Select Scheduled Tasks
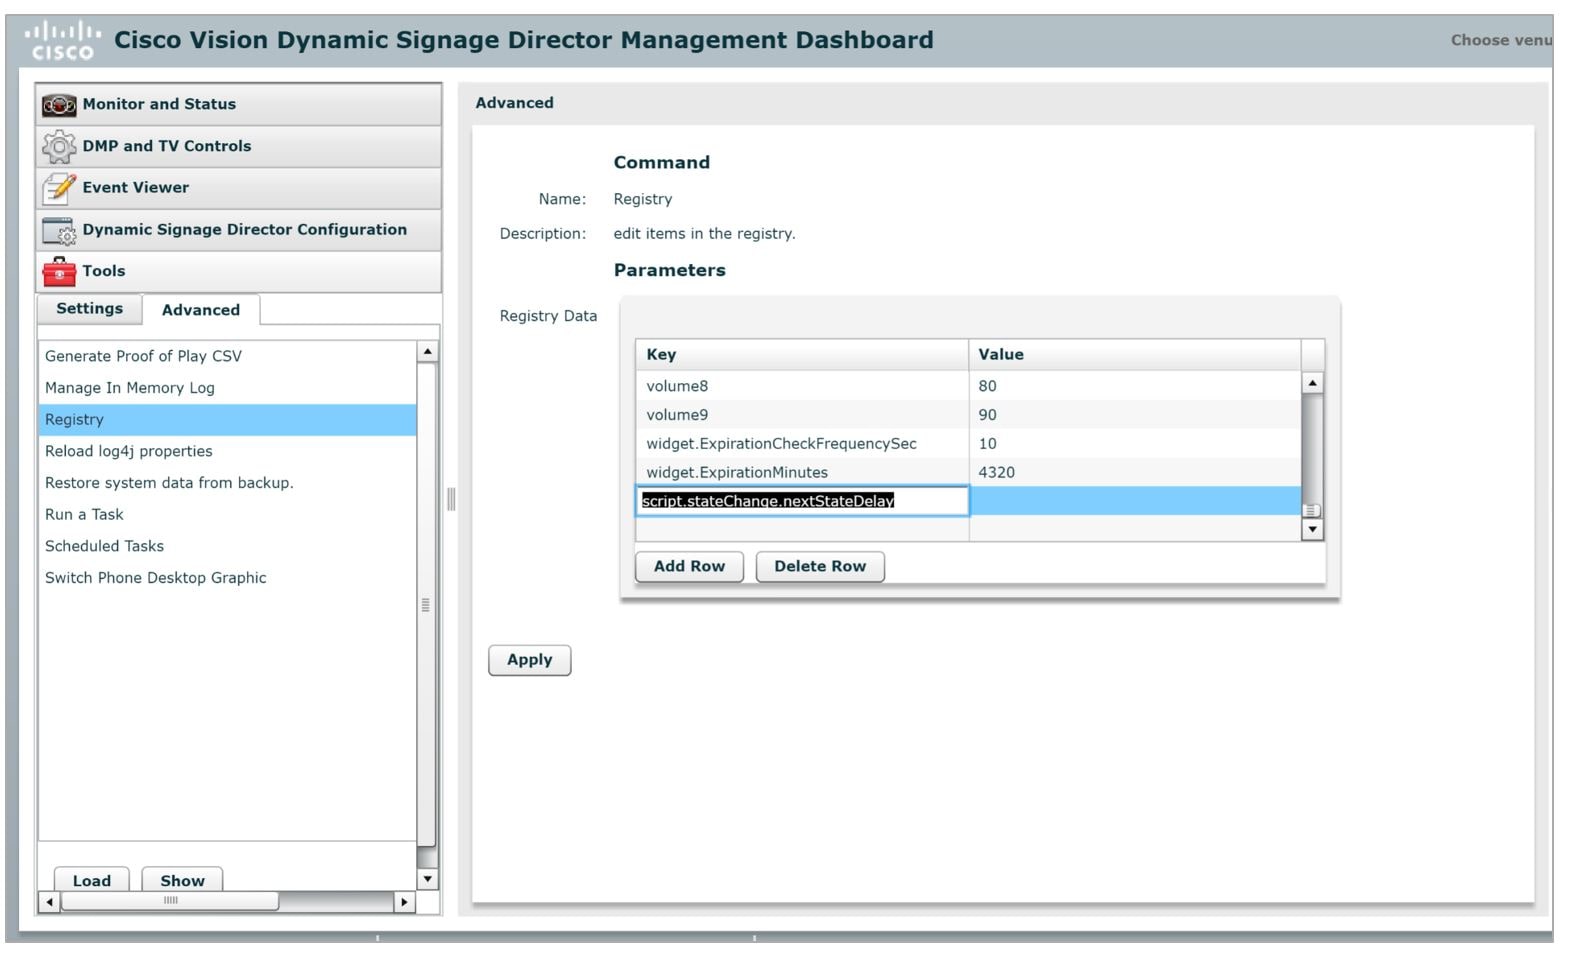Screen dimensions: 1569x955 (227, 546)
